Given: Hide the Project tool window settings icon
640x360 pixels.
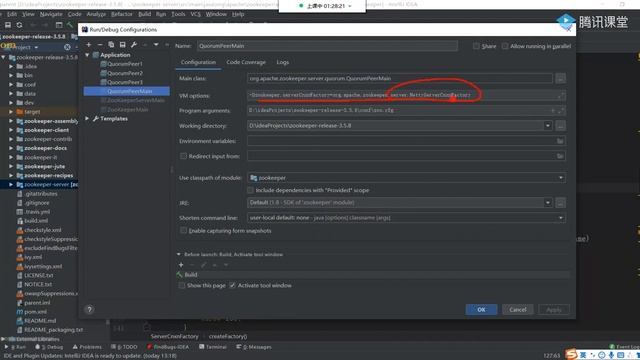Looking at the screenshot, I should pos(67,47).
